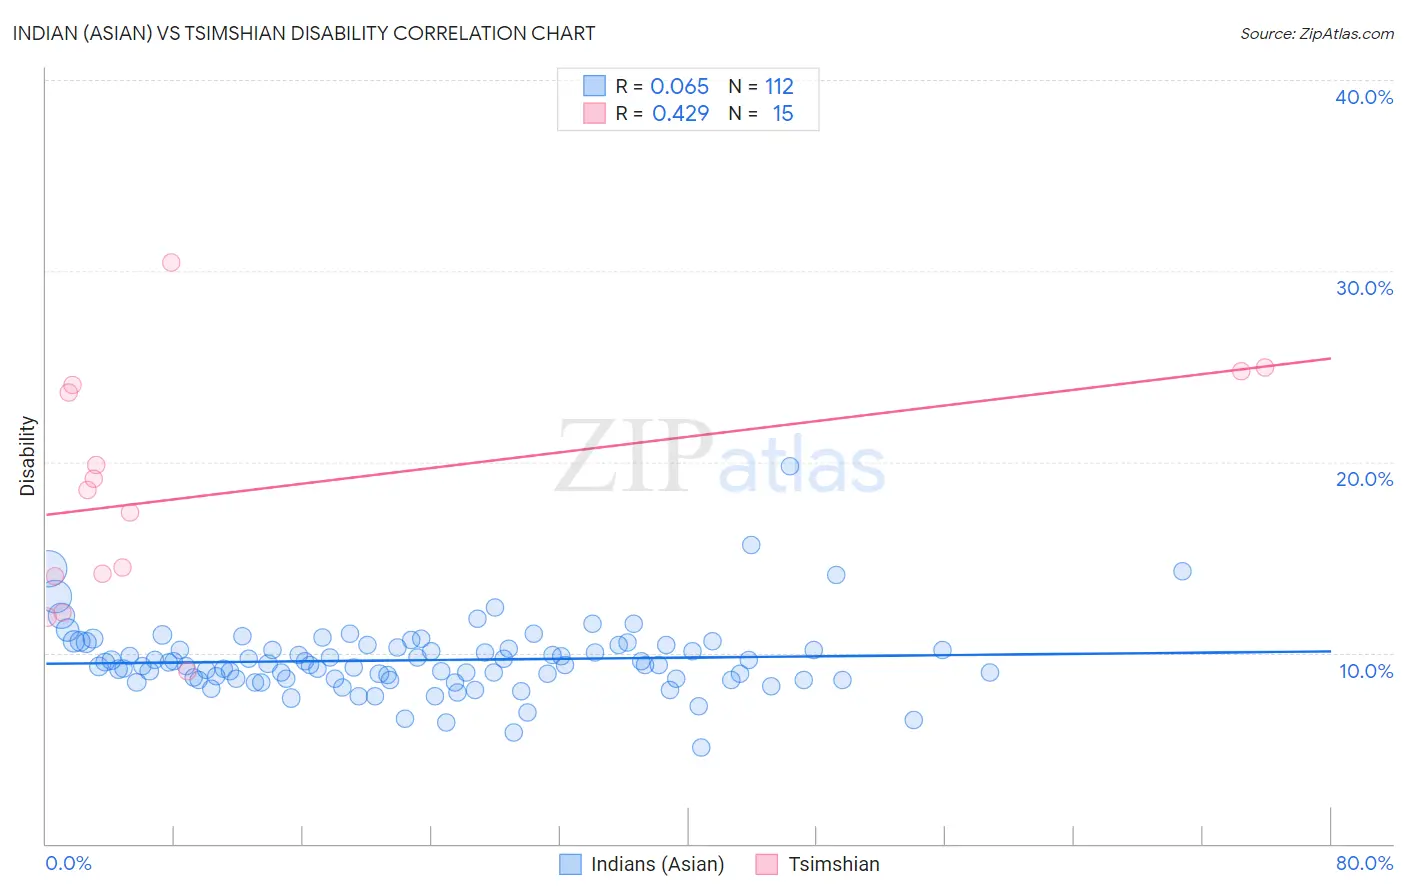This screenshot has width=1406, height=892.
Task: Click the blue Indians (Asian) legend swatch
Action: pyautogui.click(x=570, y=864)
